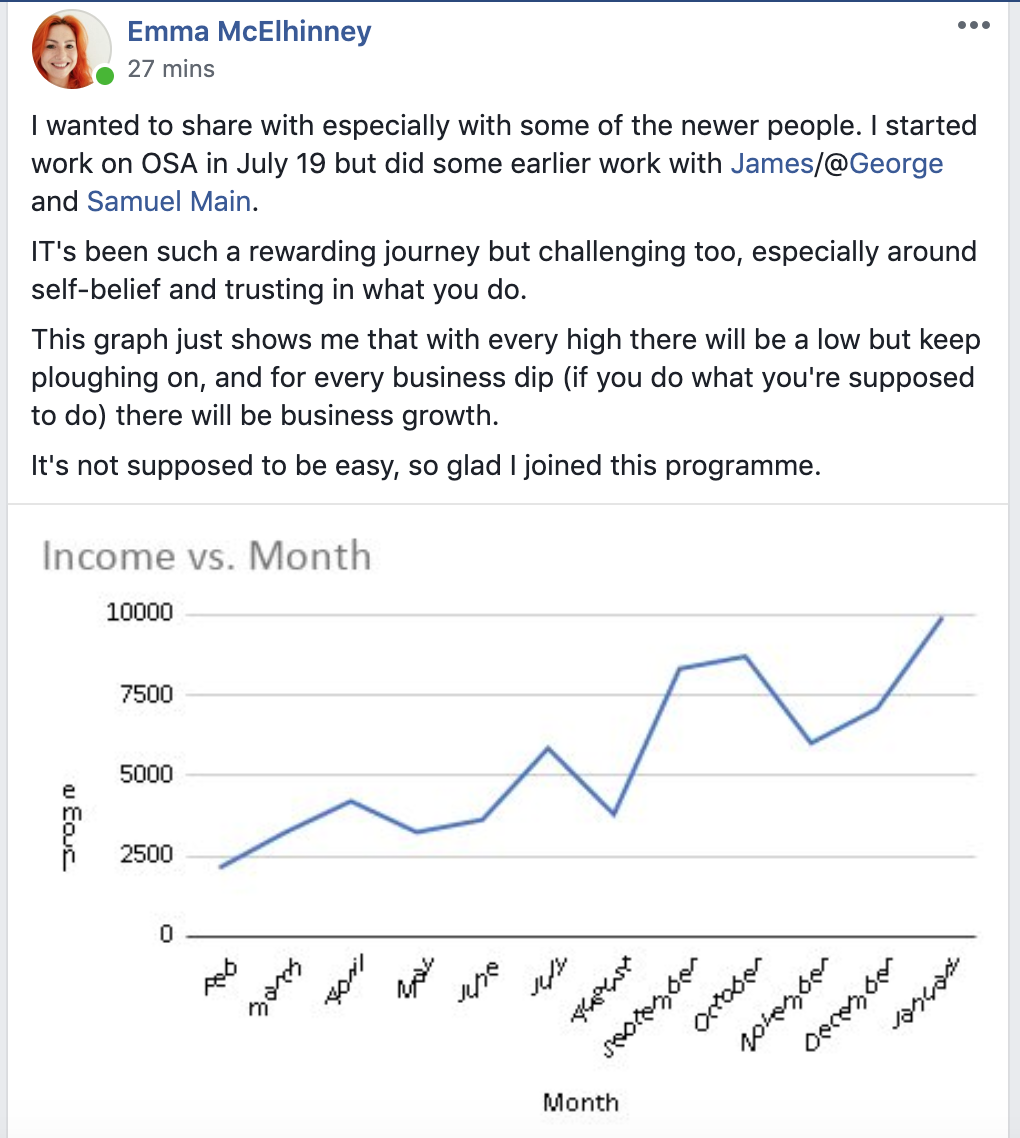
Task: Click the Feb x-axis label
Action: (222, 977)
